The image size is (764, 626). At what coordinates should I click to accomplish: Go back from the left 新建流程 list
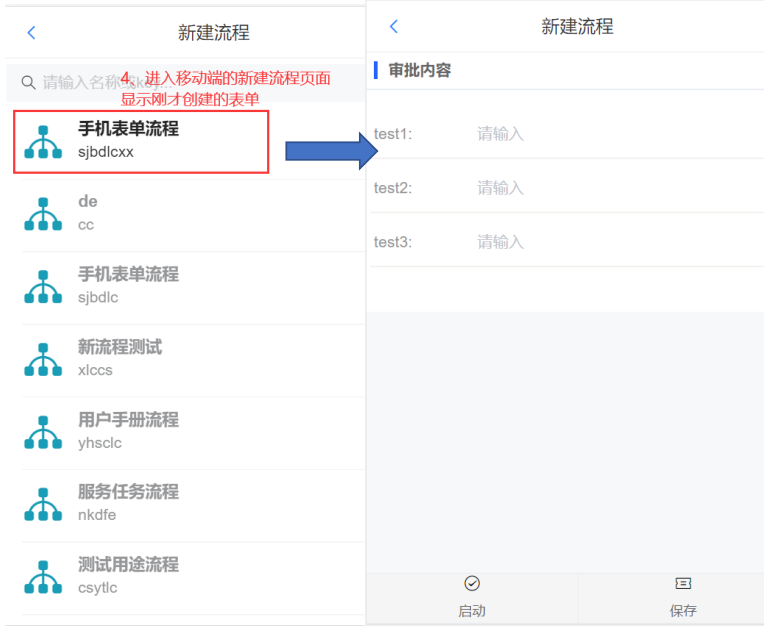[x=32, y=33]
